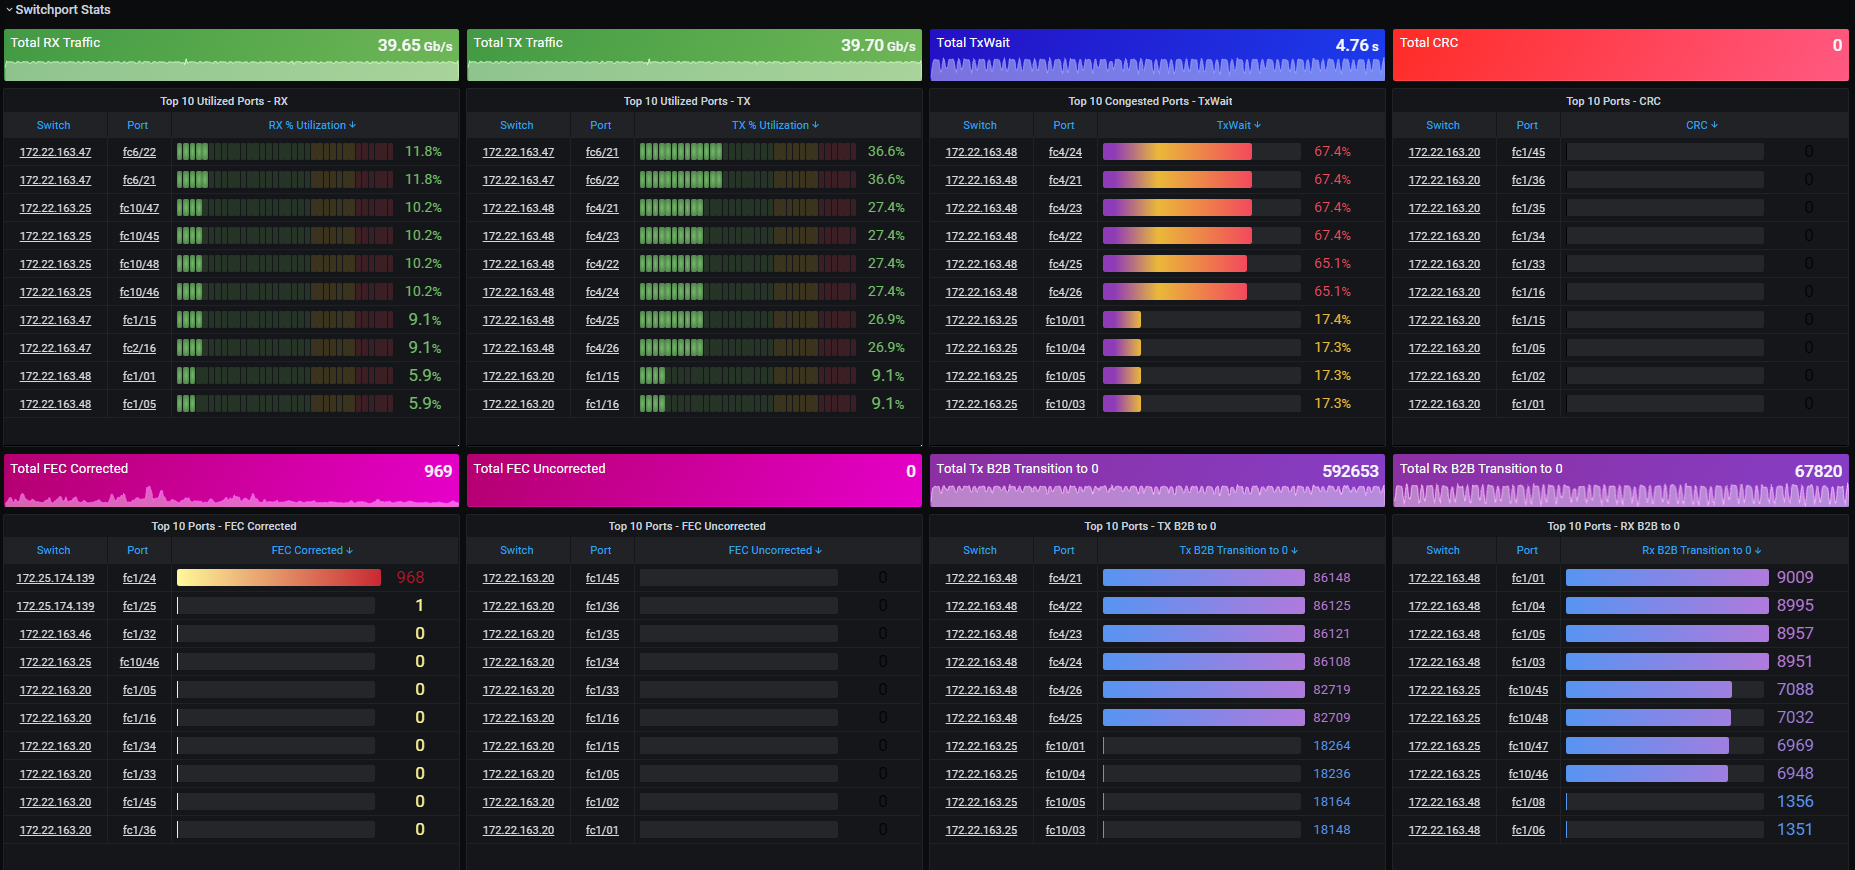The width and height of the screenshot is (1855, 870).
Task: Open Top 10 Utilized Ports - TX panel title
Action: click(687, 101)
